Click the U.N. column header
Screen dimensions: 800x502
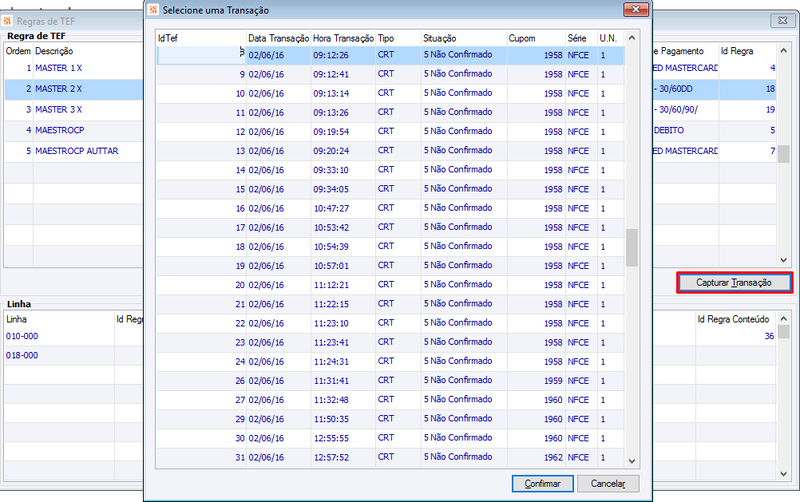coord(610,38)
